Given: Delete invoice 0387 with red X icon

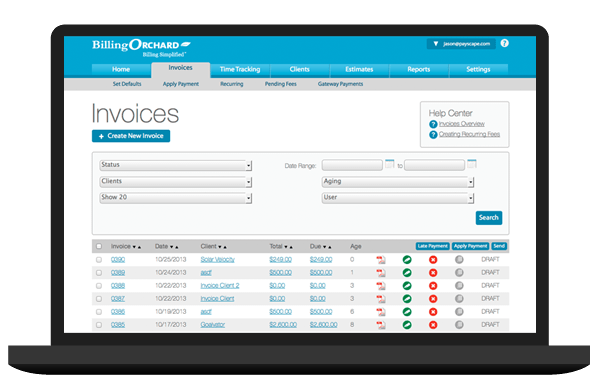Looking at the screenshot, I should point(433,299).
